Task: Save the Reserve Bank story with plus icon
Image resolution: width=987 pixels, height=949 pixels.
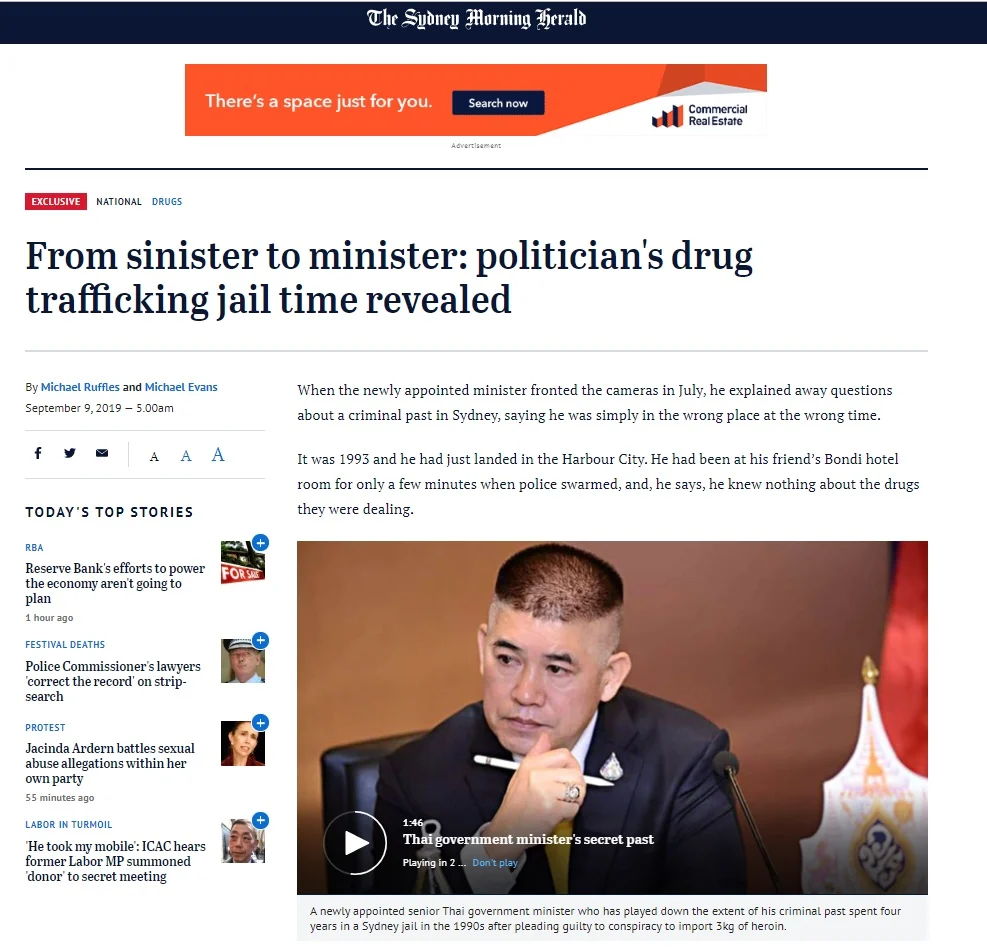Action: 261,542
